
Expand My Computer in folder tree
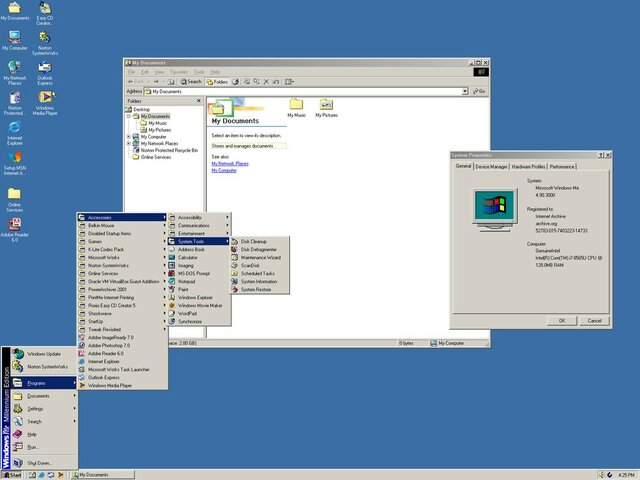129,137
